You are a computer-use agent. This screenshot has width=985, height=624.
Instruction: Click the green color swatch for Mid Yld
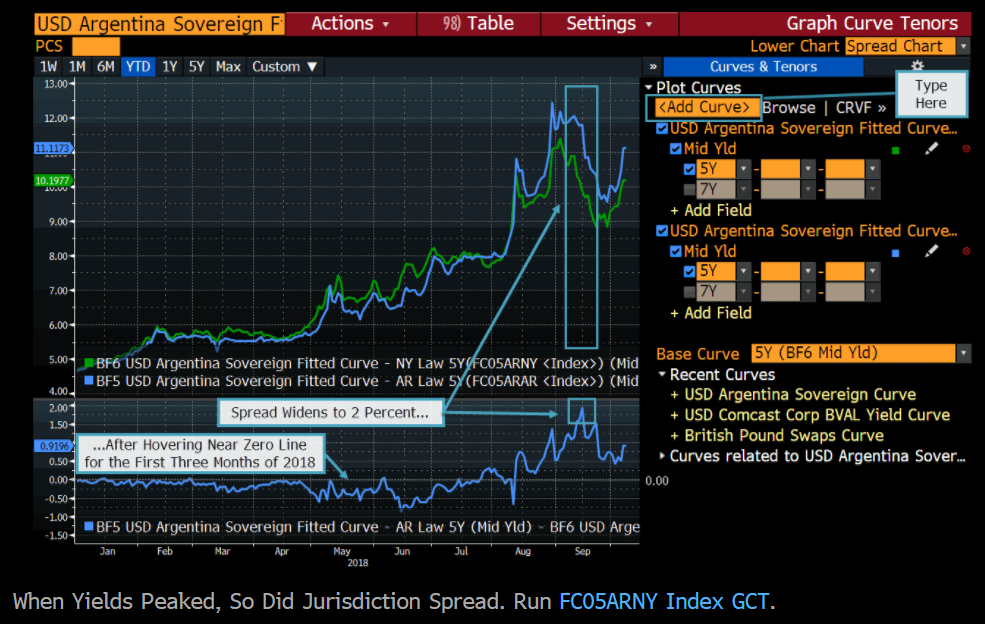(895, 150)
